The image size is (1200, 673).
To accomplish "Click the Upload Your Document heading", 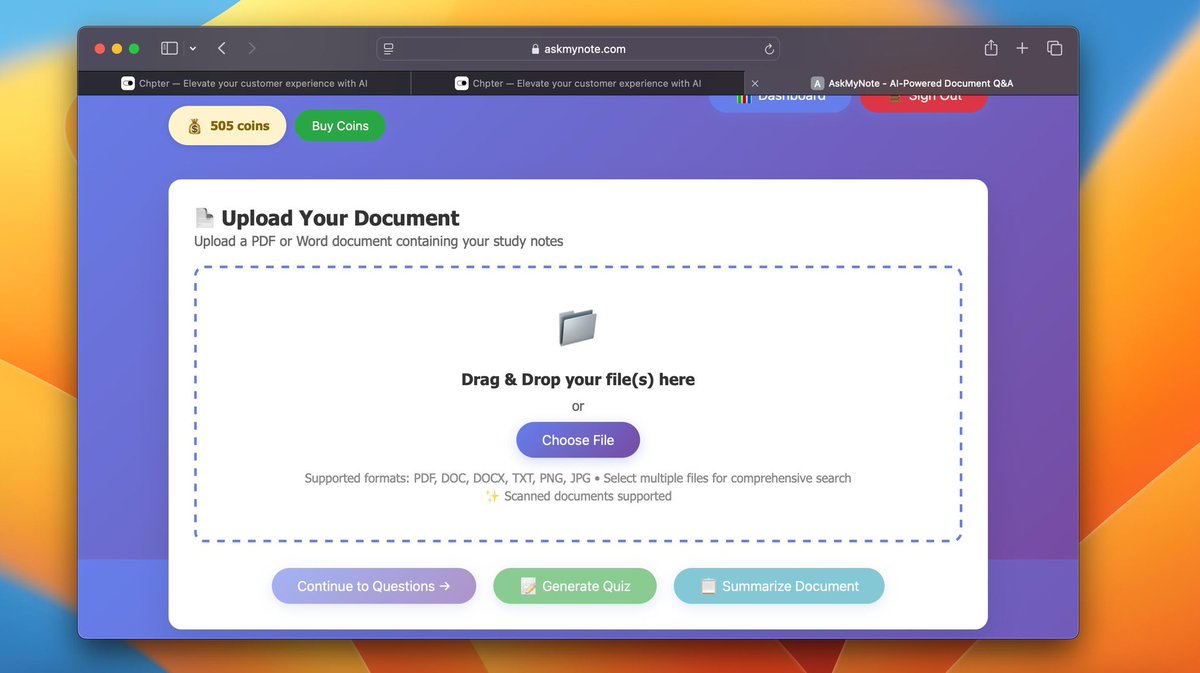I will (x=327, y=218).
